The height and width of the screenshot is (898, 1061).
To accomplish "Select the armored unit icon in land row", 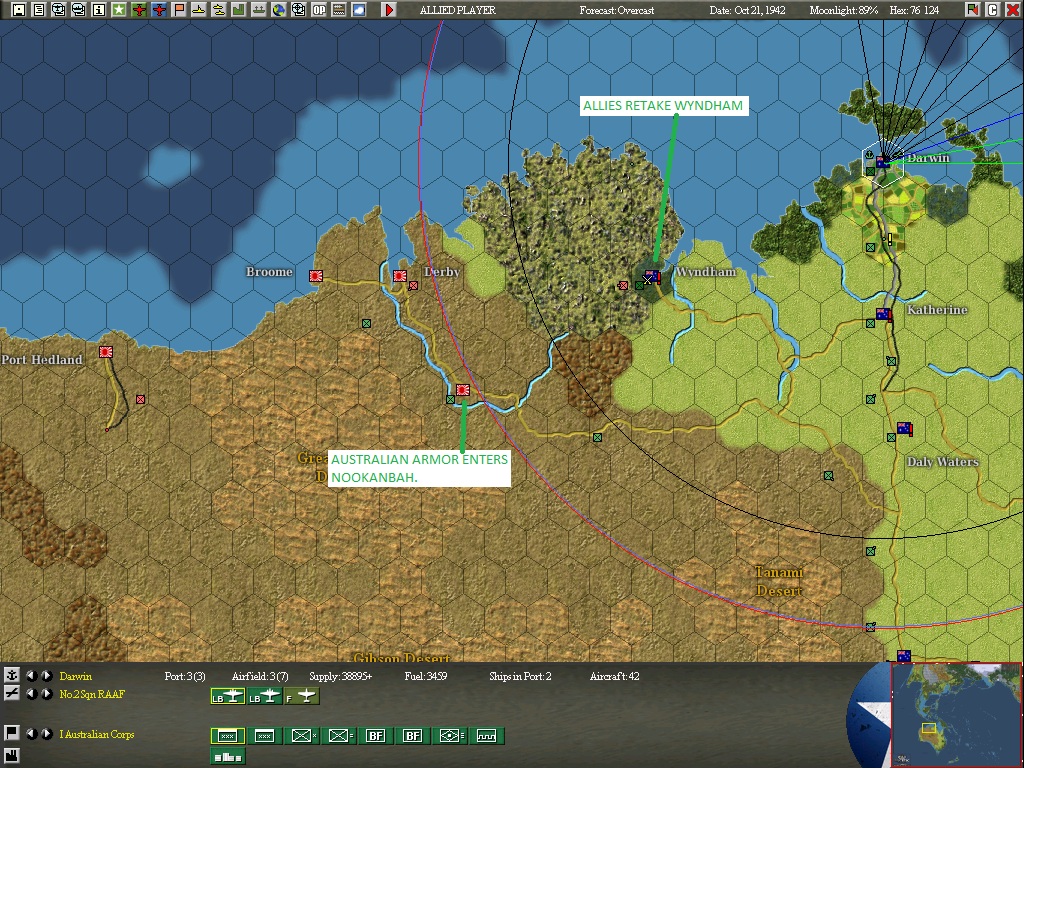I will pos(449,736).
